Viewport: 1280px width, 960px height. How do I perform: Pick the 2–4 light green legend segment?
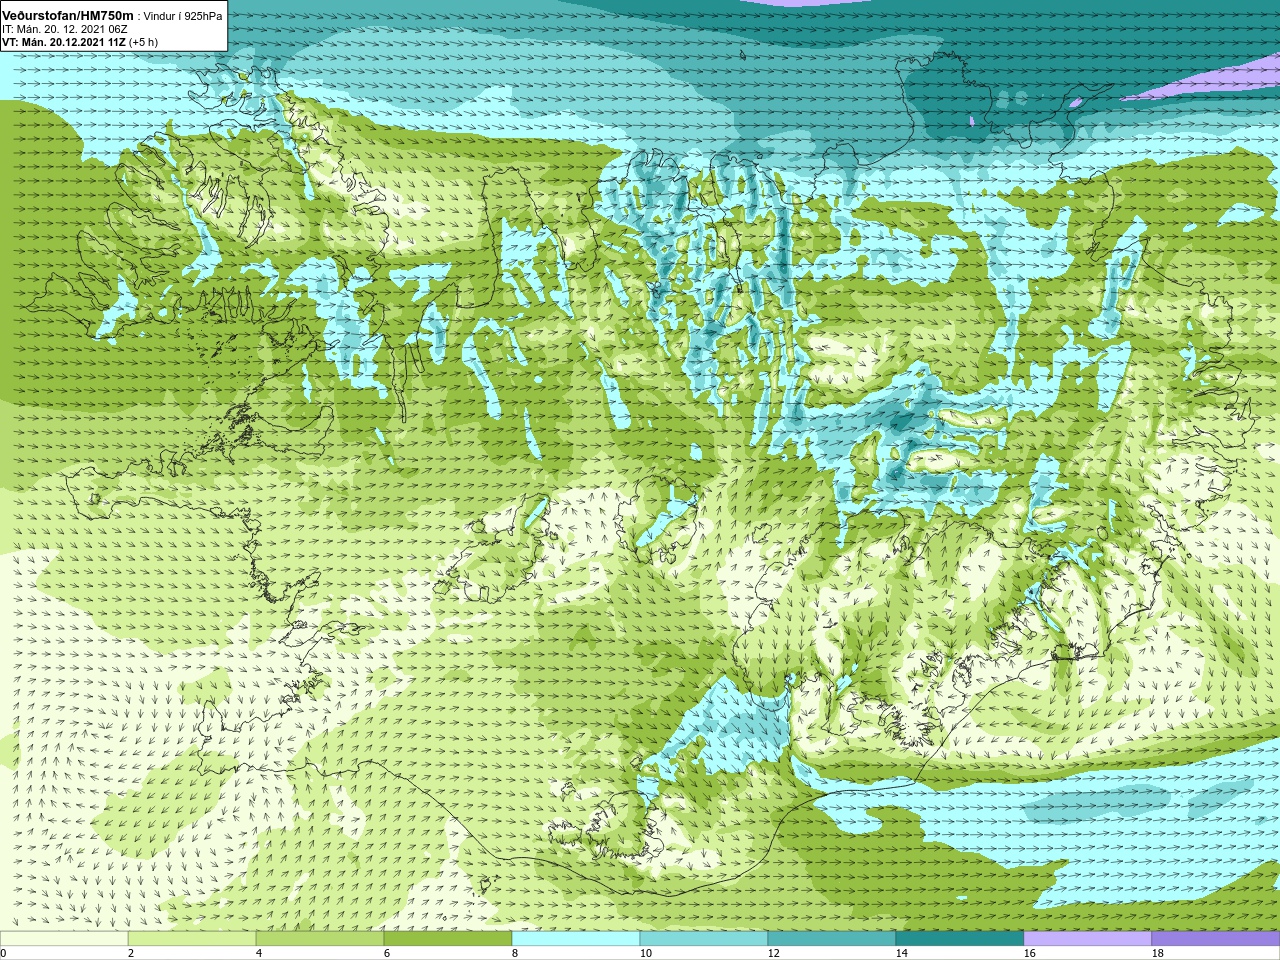pos(192,939)
